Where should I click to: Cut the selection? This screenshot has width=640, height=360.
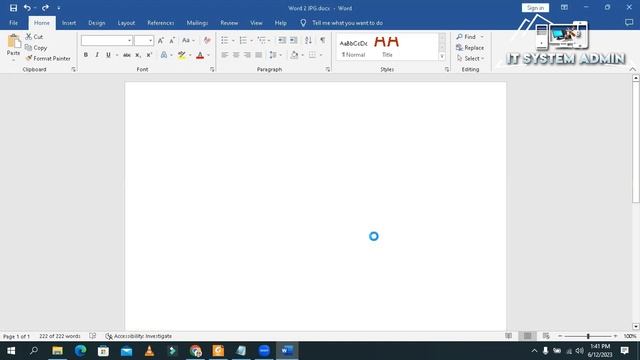click(x=34, y=37)
